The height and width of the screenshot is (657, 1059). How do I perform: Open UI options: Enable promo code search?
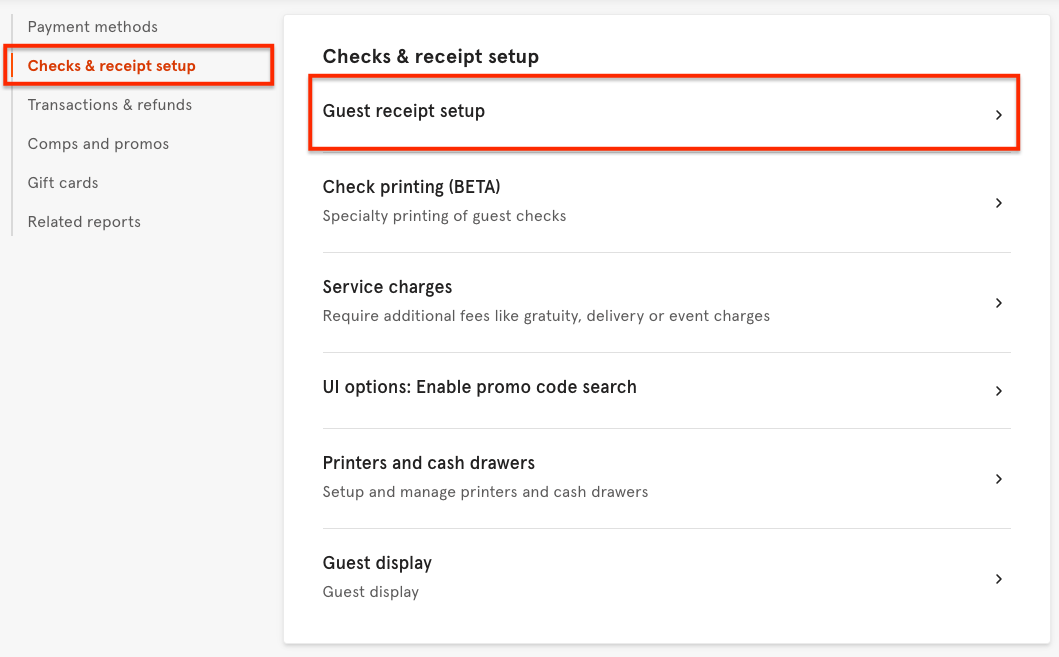tap(479, 387)
